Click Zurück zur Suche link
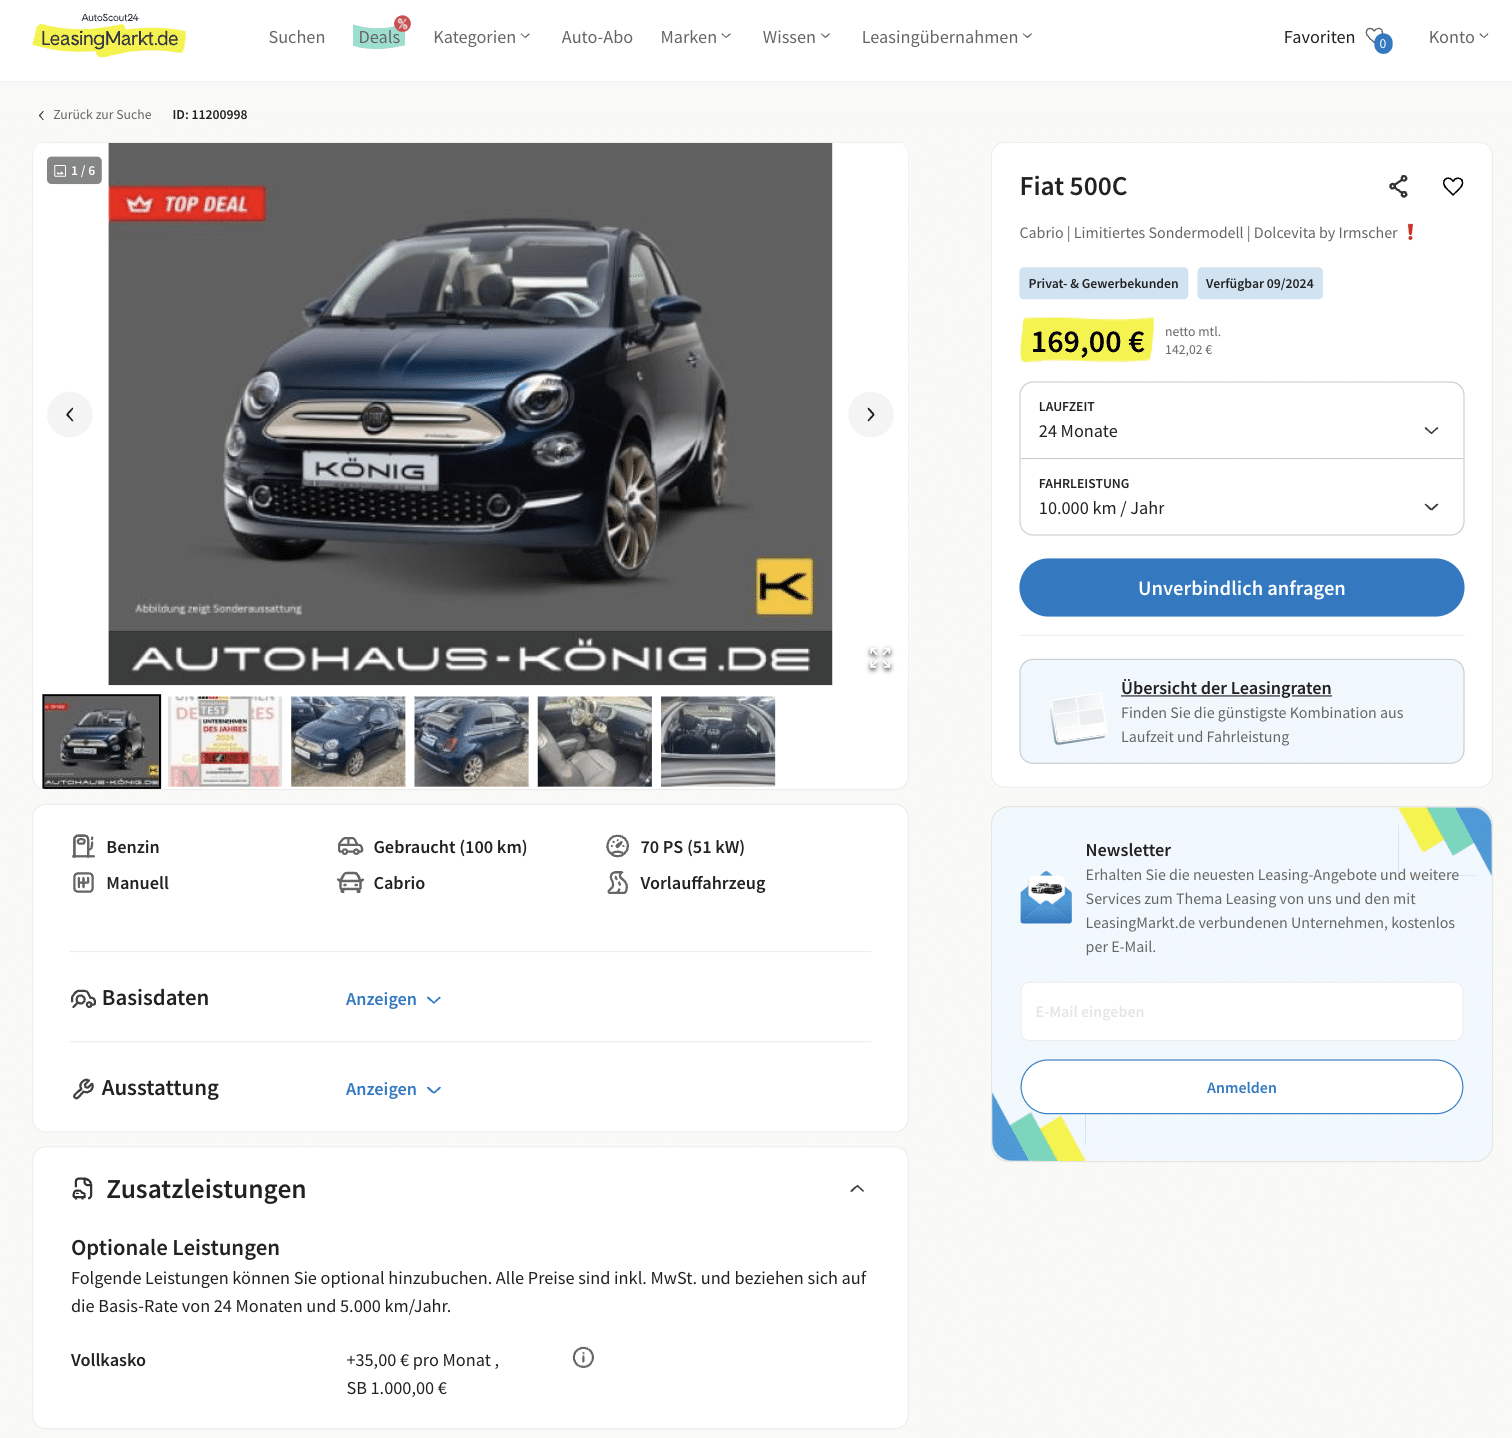Image resolution: width=1512 pixels, height=1438 pixels. (x=95, y=115)
